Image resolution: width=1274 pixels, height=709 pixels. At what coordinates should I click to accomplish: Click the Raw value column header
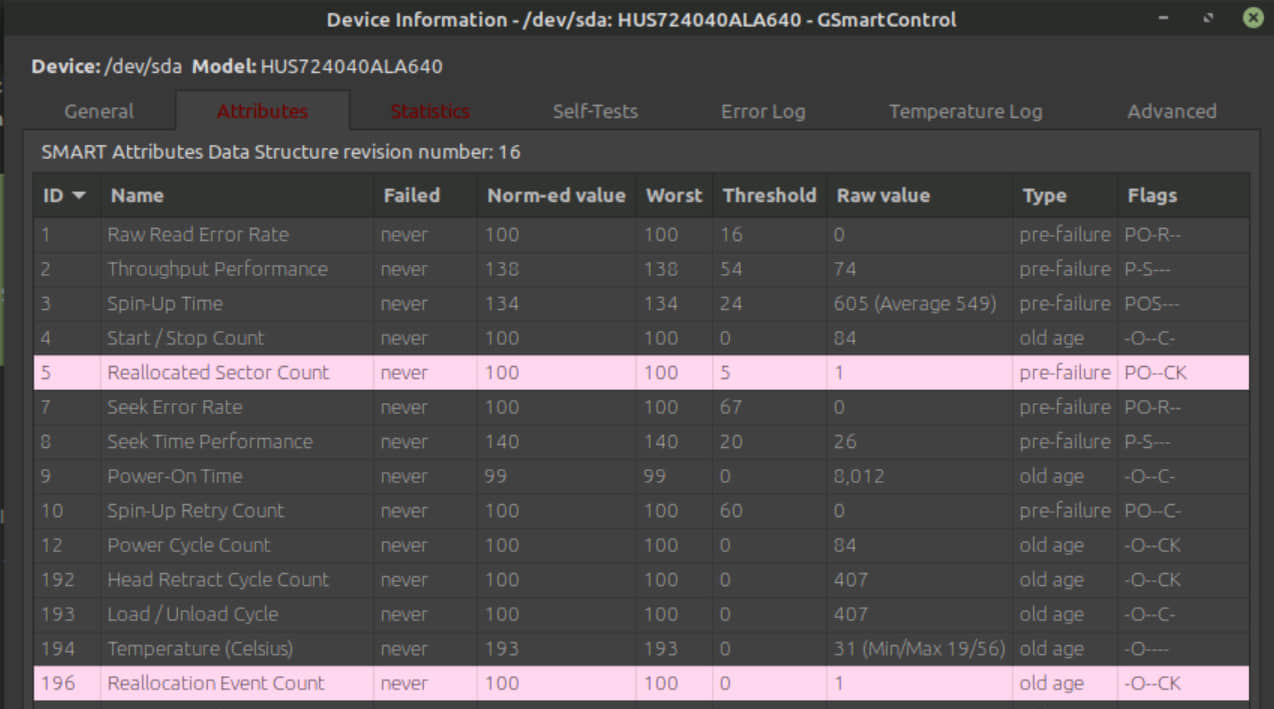pyautogui.click(x=883, y=196)
